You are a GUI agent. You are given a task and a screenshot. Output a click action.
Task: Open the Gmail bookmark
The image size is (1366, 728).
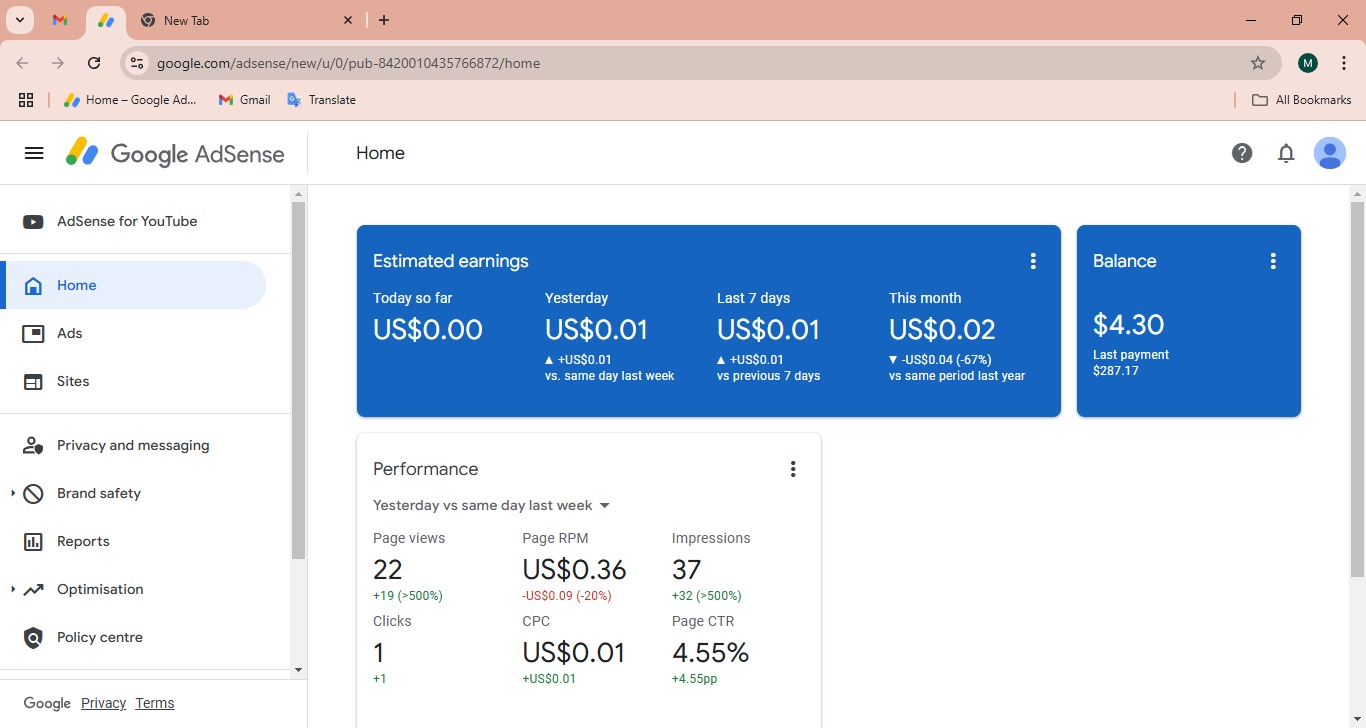pos(245,100)
